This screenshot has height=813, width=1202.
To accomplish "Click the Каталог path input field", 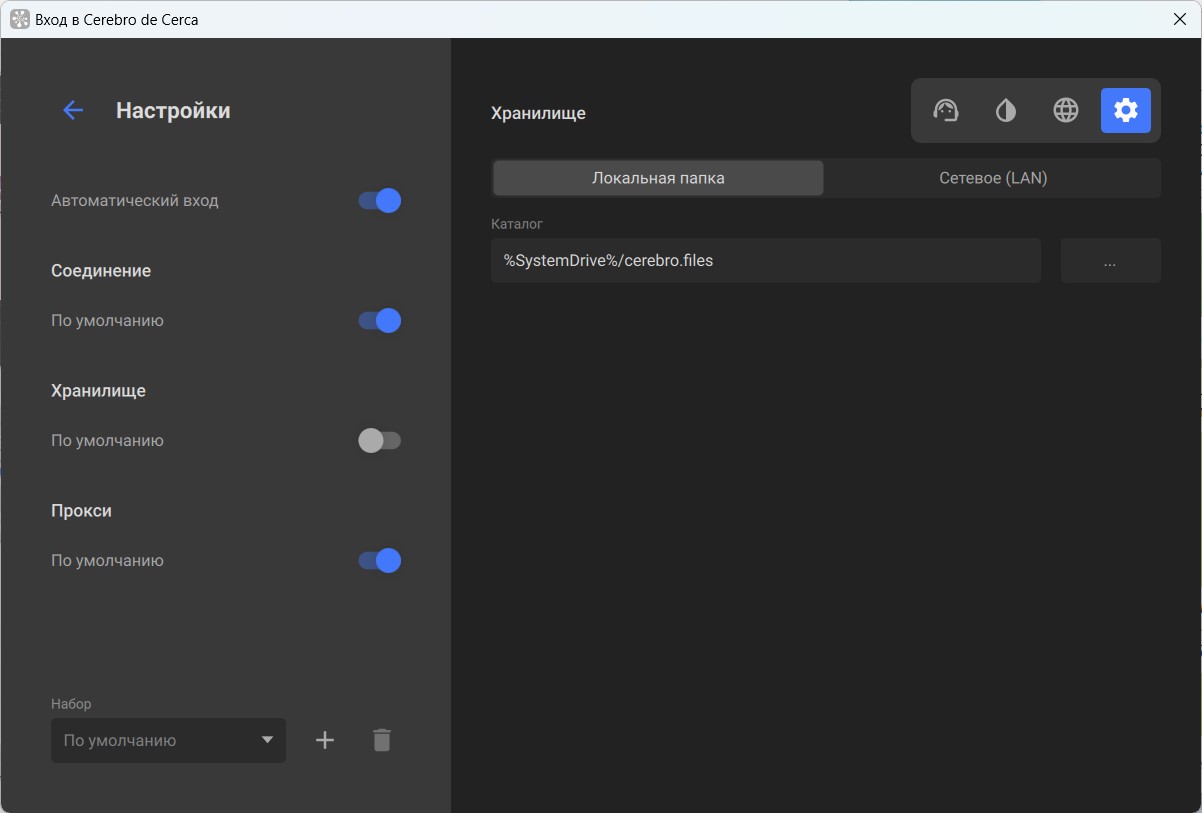I will (x=766, y=260).
